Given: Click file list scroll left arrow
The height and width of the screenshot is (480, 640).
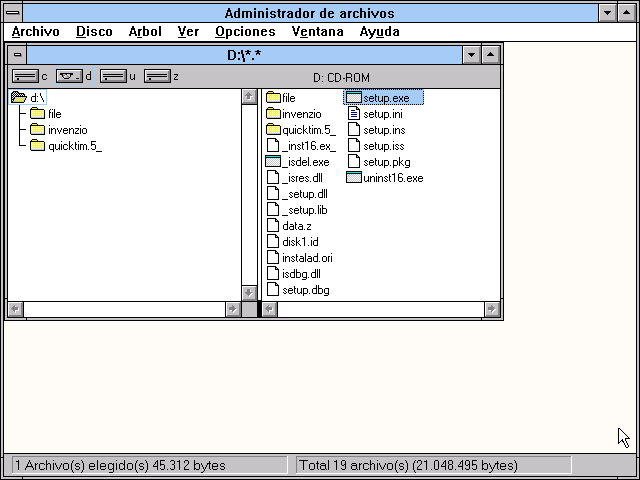Looking at the screenshot, I should pyautogui.click(x=269, y=309).
